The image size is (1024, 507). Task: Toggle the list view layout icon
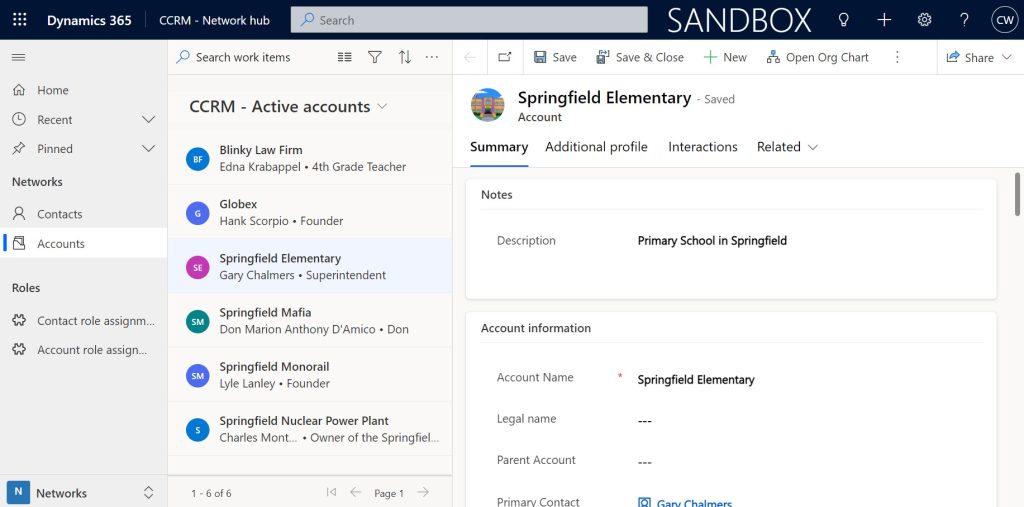point(345,58)
